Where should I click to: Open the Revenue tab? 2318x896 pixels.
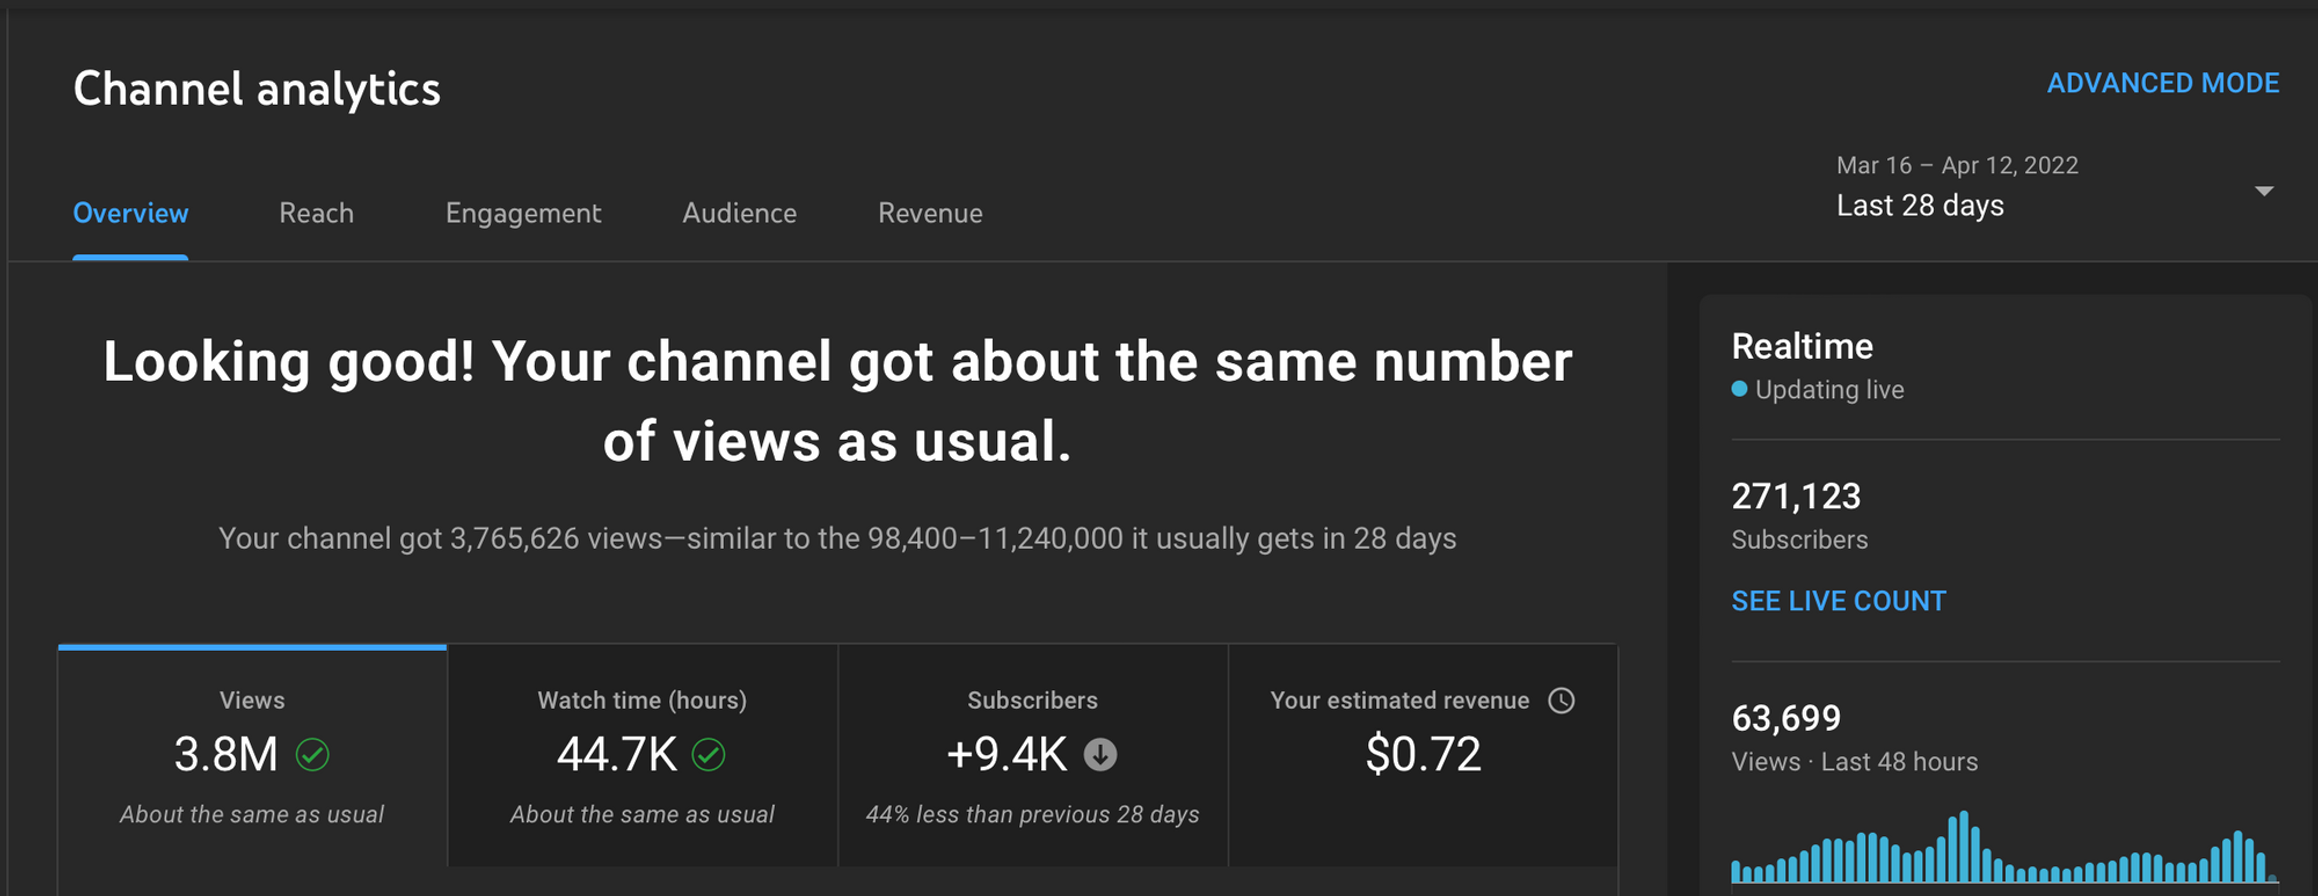click(929, 213)
